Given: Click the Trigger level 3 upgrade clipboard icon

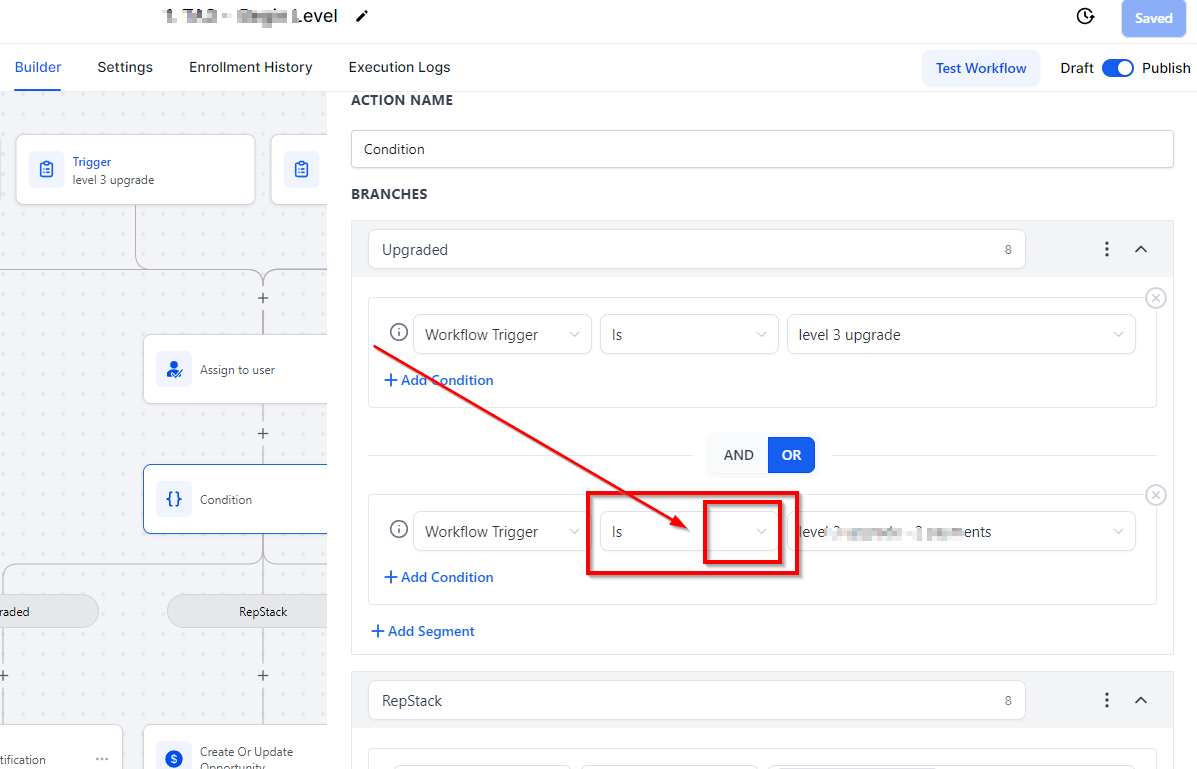Looking at the screenshot, I should [47, 170].
